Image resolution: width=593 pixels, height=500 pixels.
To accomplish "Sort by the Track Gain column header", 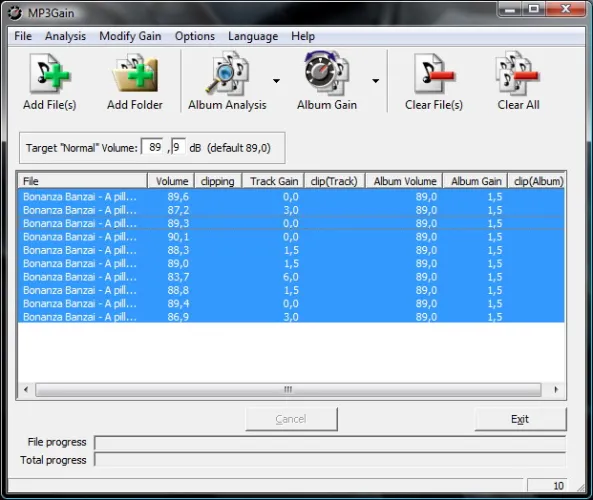I will click(x=273, y=181).
